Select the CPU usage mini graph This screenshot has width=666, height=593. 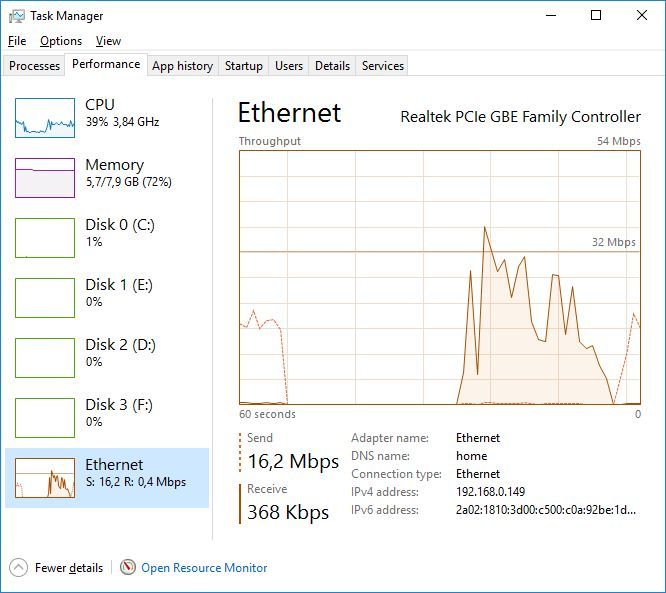(x=45, y=118)
